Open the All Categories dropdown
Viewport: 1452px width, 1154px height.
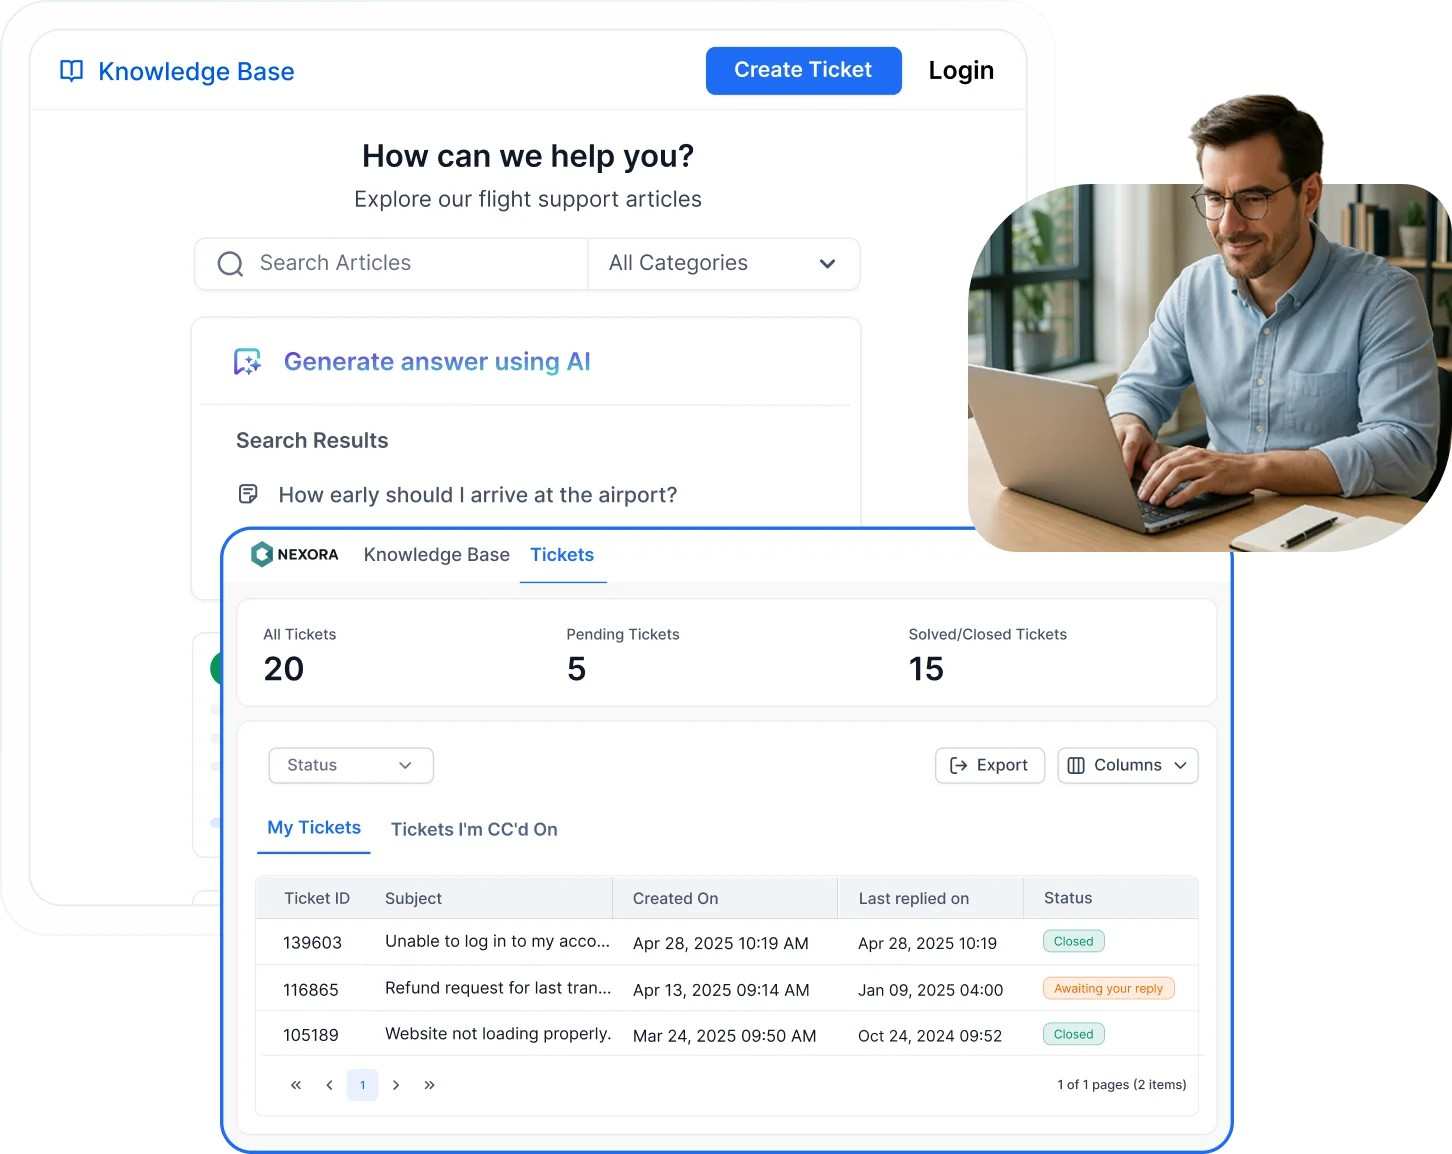[724, 264]
